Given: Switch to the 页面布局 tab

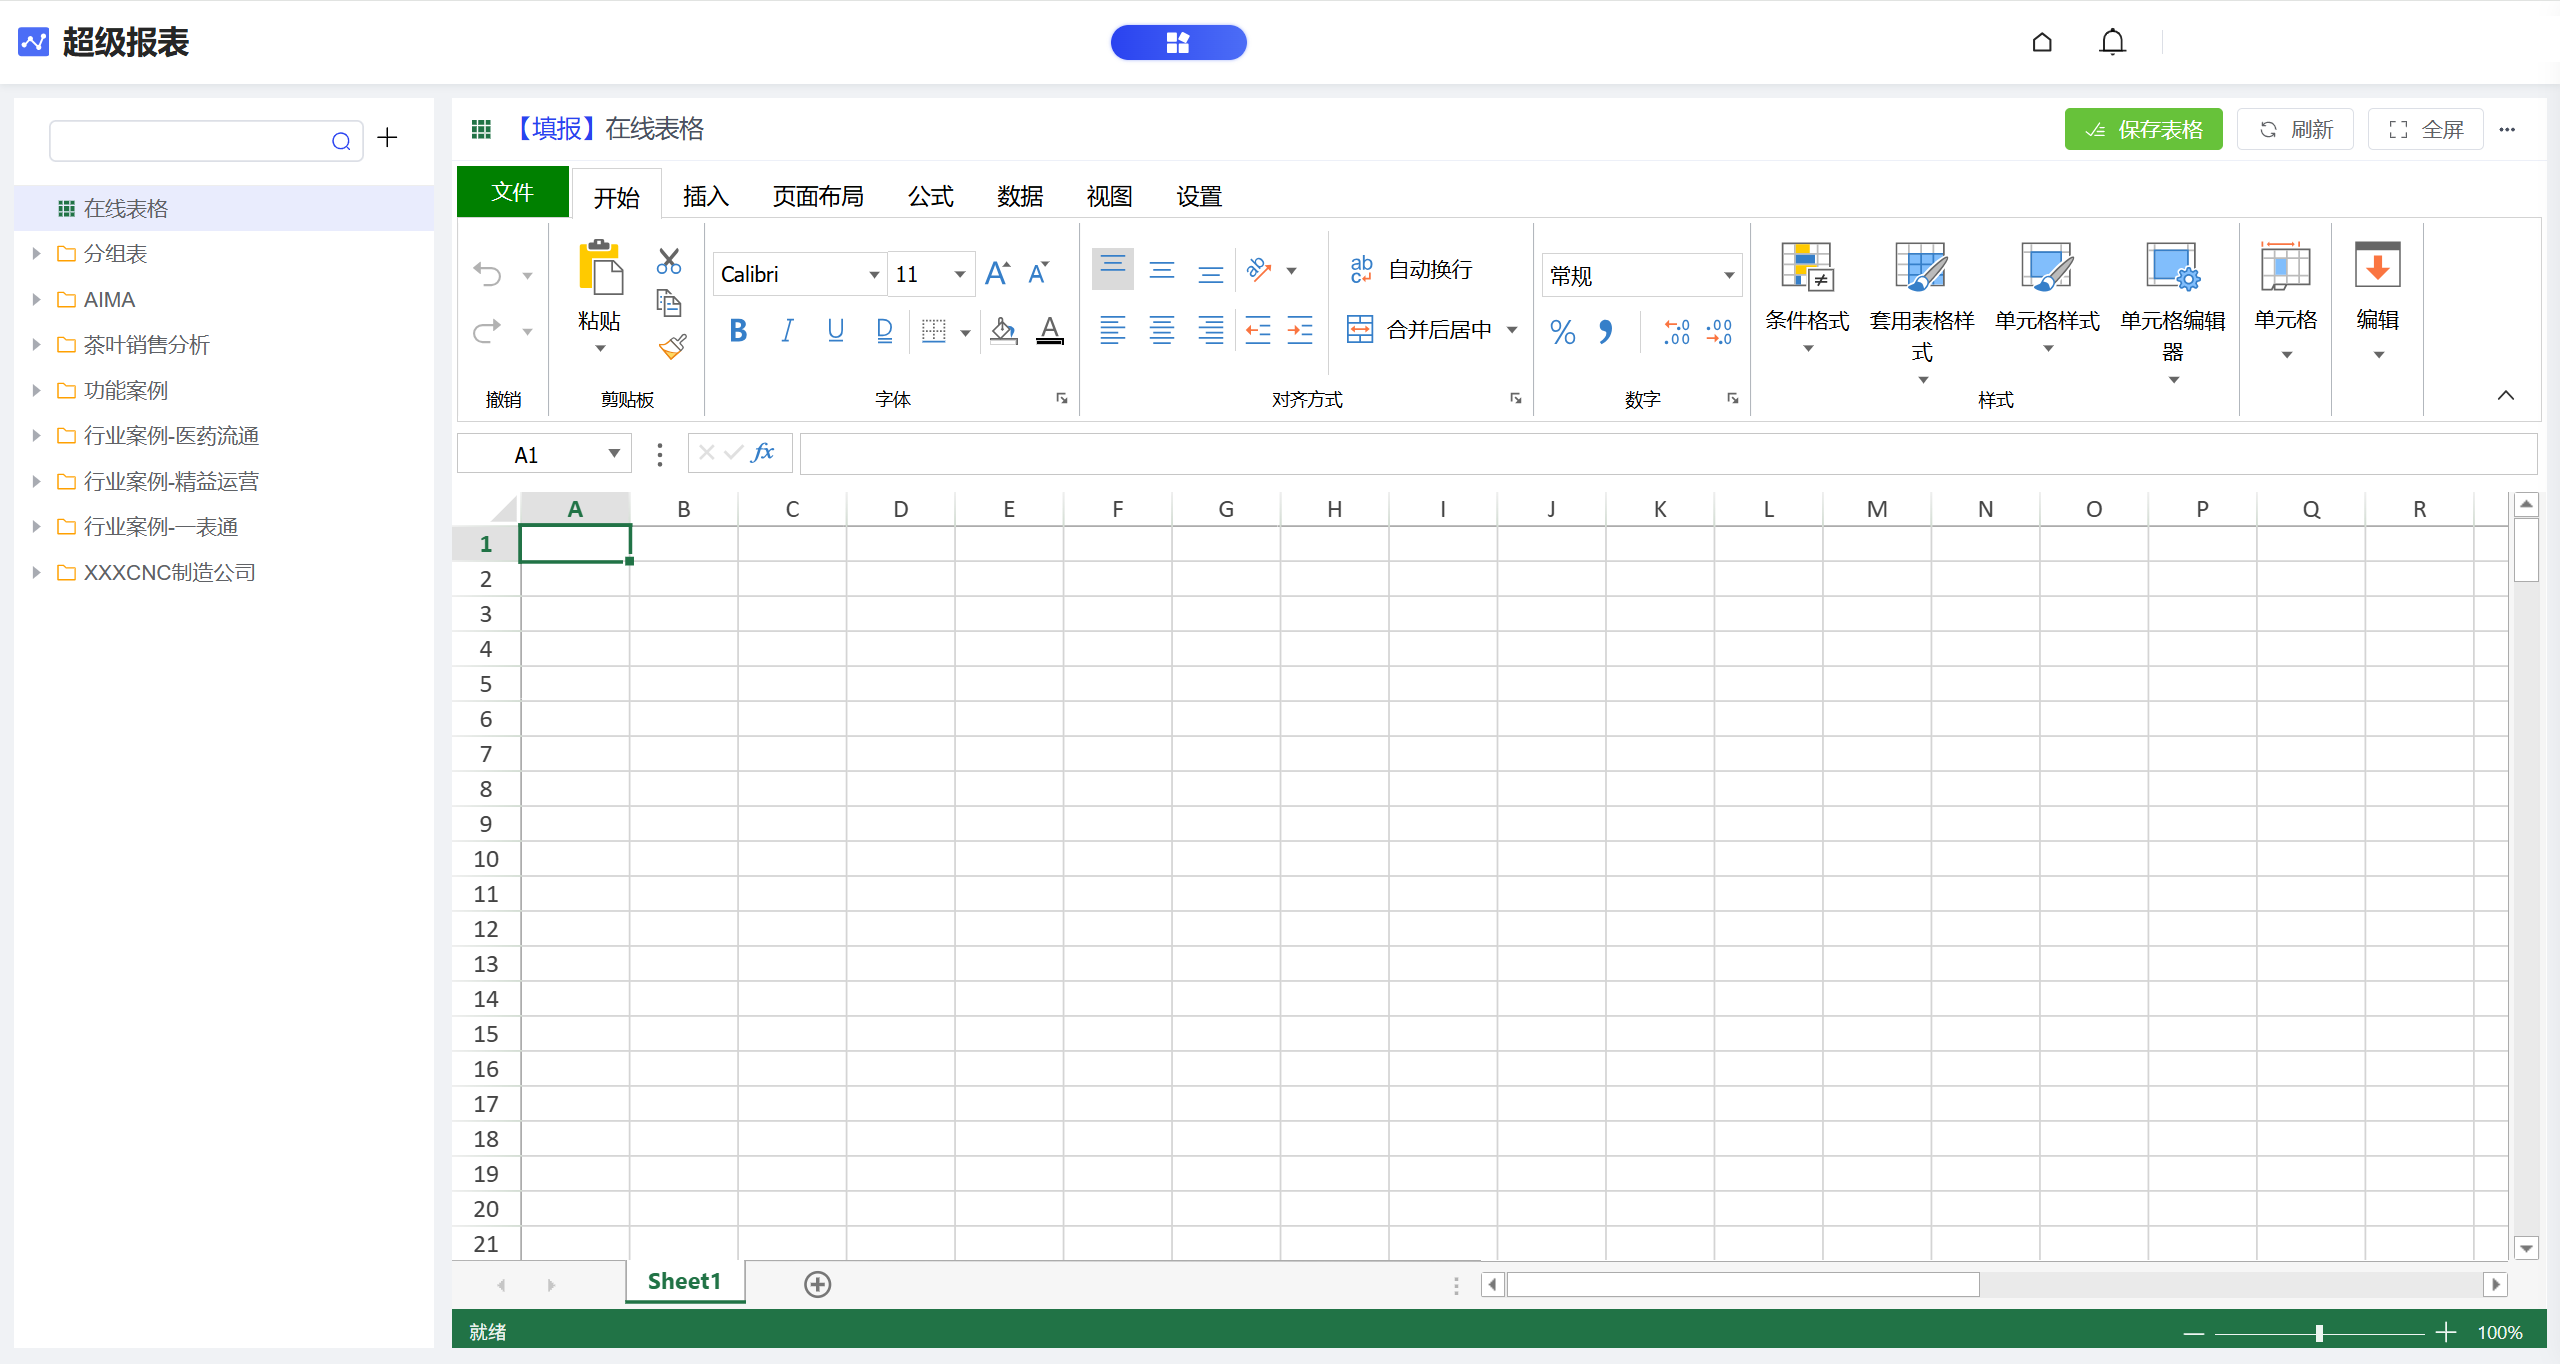Looking at the screenshot, I should 818,196.
